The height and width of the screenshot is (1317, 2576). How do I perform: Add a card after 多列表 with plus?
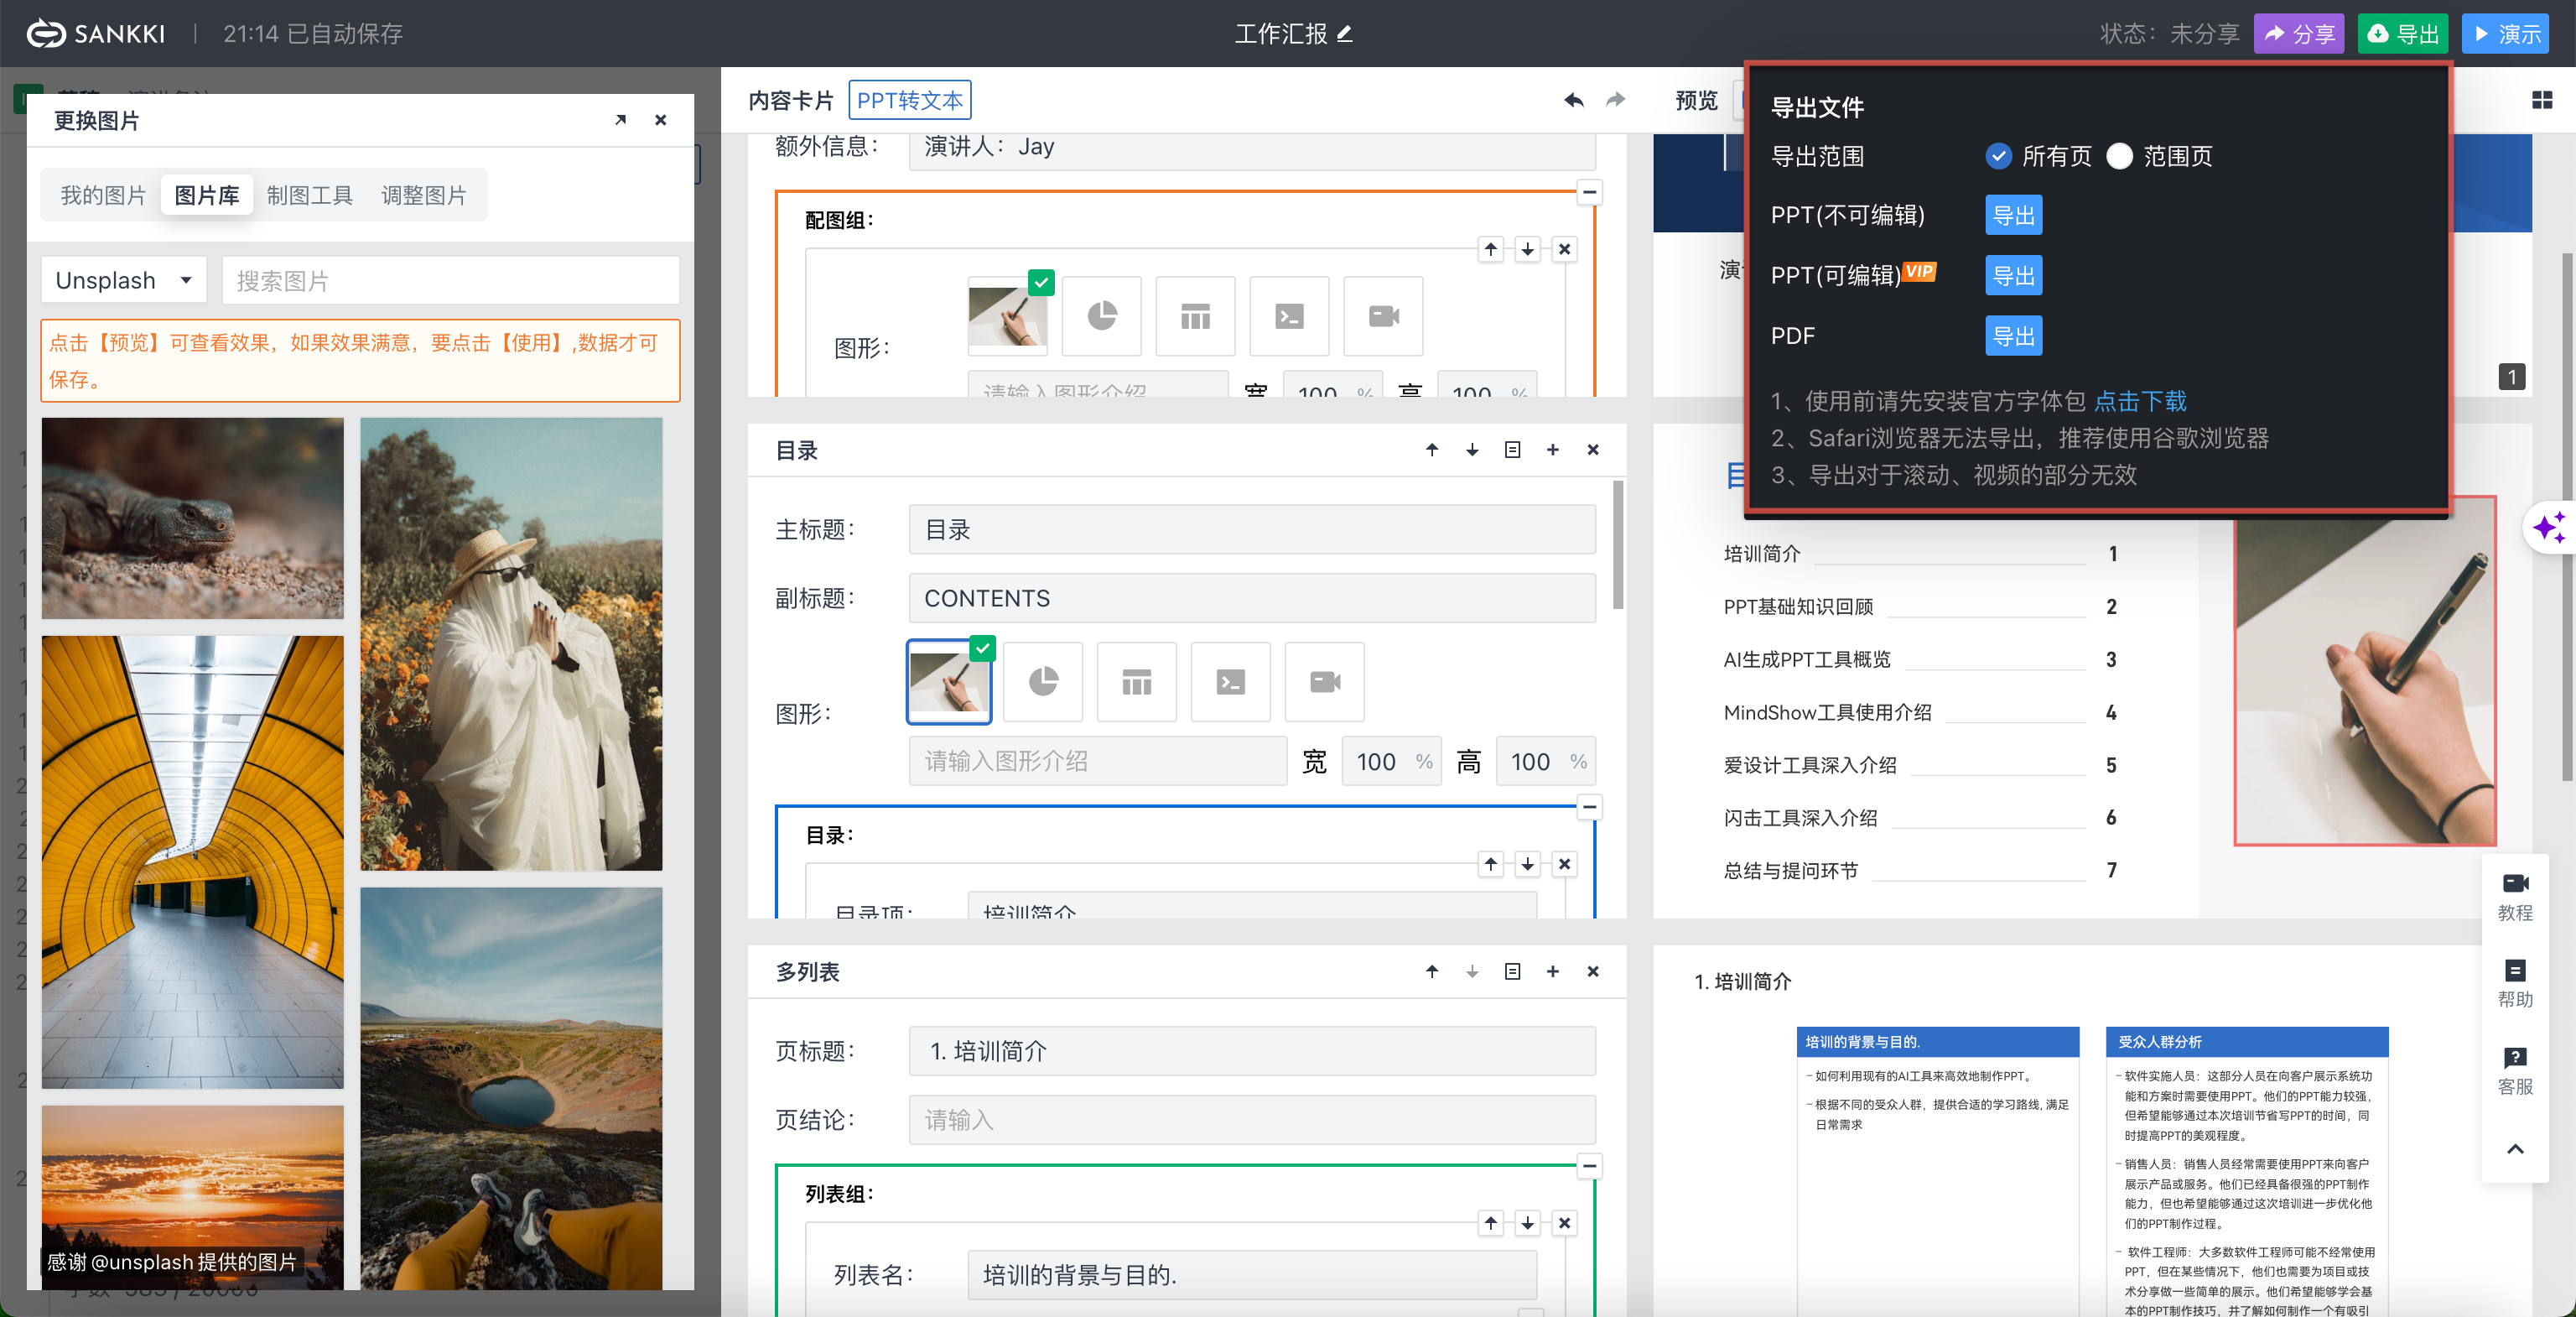pyautogui.click(x=1552, y=971)
